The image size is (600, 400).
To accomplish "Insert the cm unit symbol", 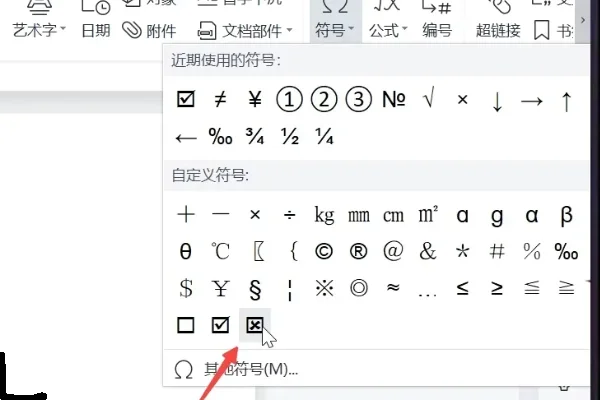I will [393, 216].
